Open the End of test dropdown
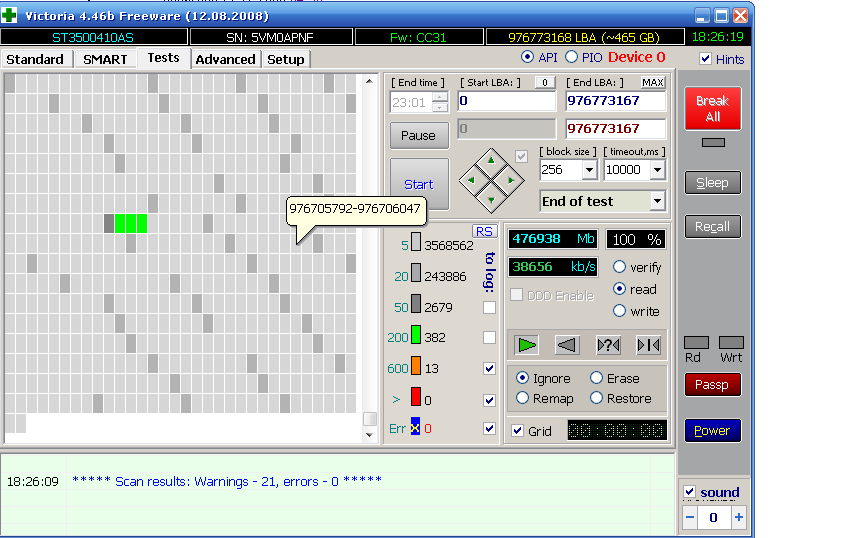This screenshot has width=852, height=538. pyautogui.click(x=656, y=201)
